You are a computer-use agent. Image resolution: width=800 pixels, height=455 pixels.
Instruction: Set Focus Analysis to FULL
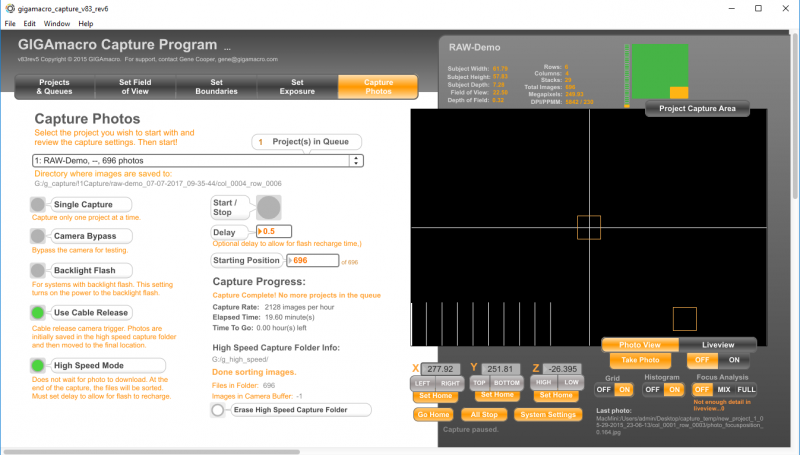point(746,389)
